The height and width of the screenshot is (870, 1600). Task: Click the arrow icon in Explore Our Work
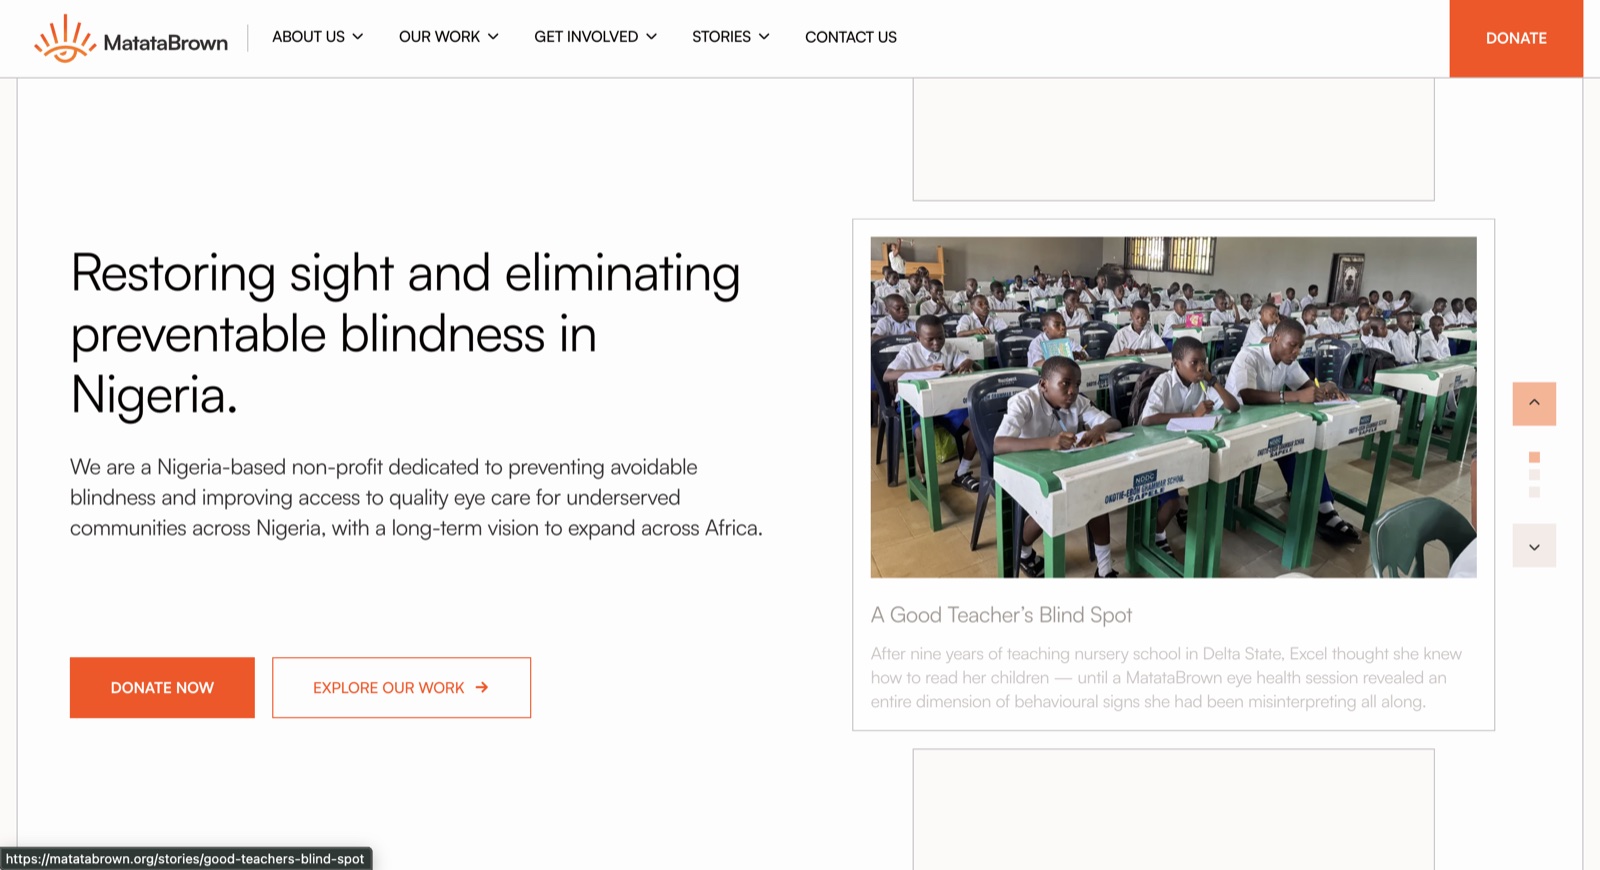482,687
